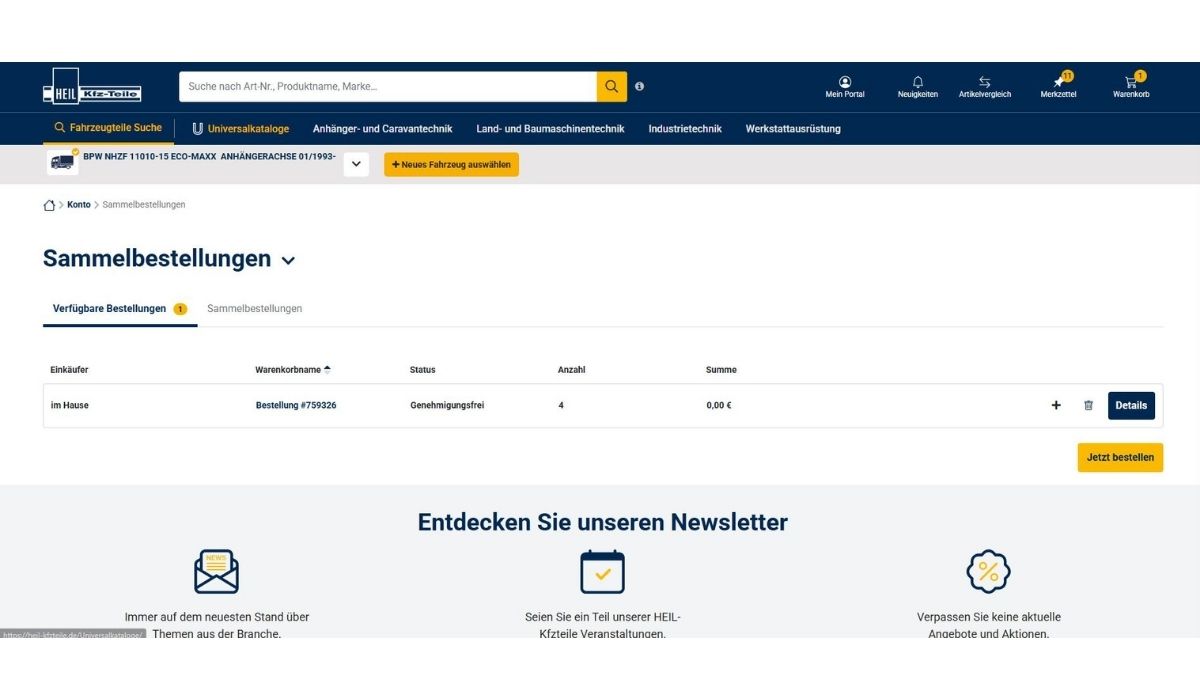This screenshot has width=1200, height=700.
Task: Switch to the Sammelbestellungen tab
Action: [254, 309]
